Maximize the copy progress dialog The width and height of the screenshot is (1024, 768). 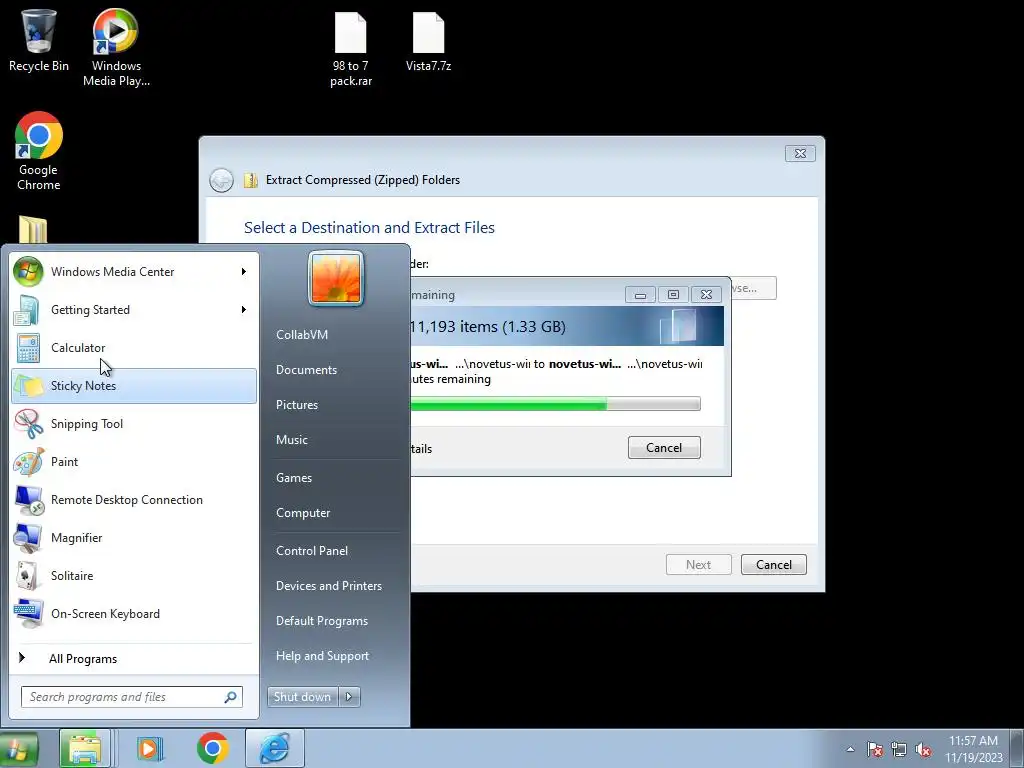click(673, 295)
